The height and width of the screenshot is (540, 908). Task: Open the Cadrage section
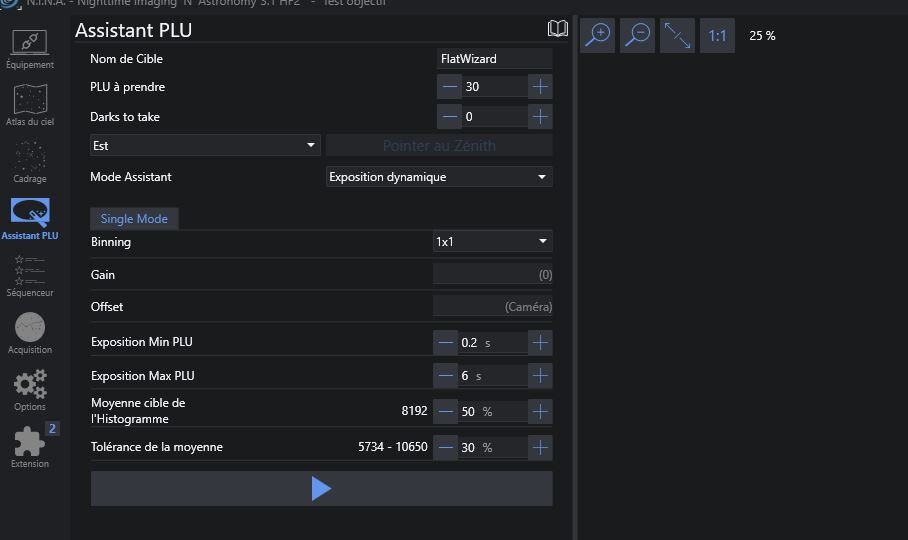coord(30,162)
